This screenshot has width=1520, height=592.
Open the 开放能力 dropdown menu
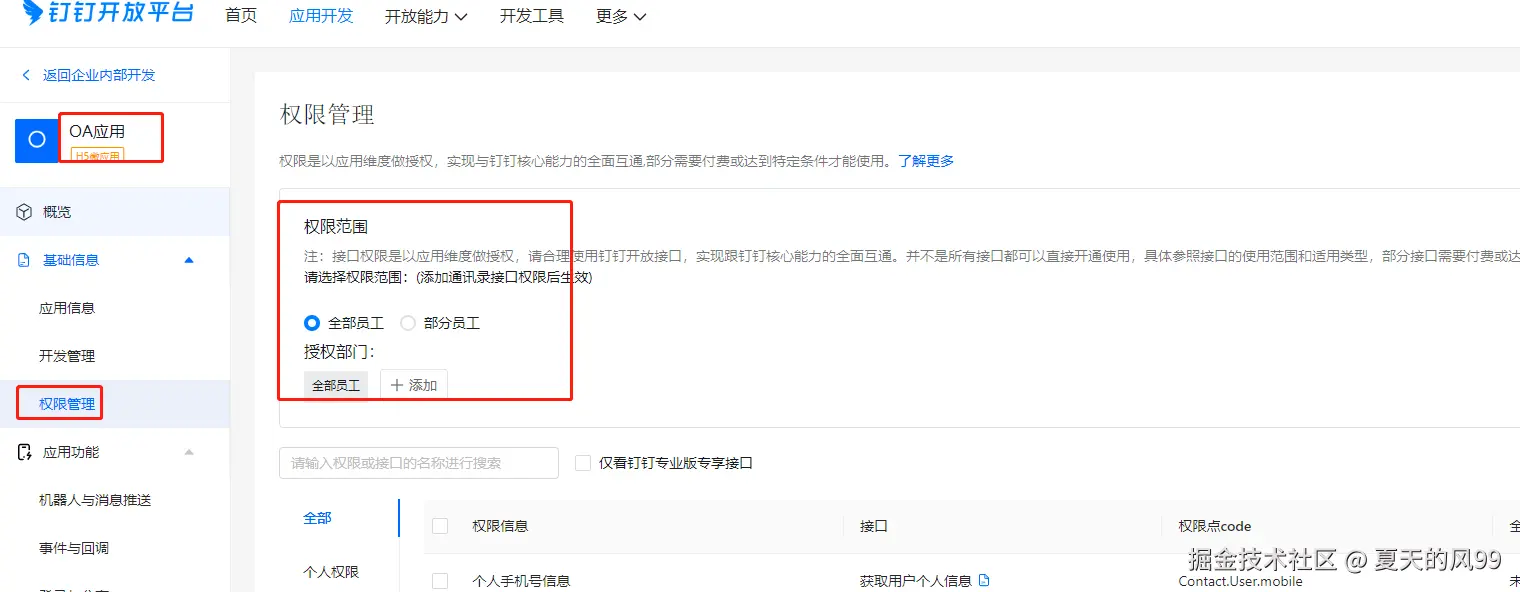(427, 16)
